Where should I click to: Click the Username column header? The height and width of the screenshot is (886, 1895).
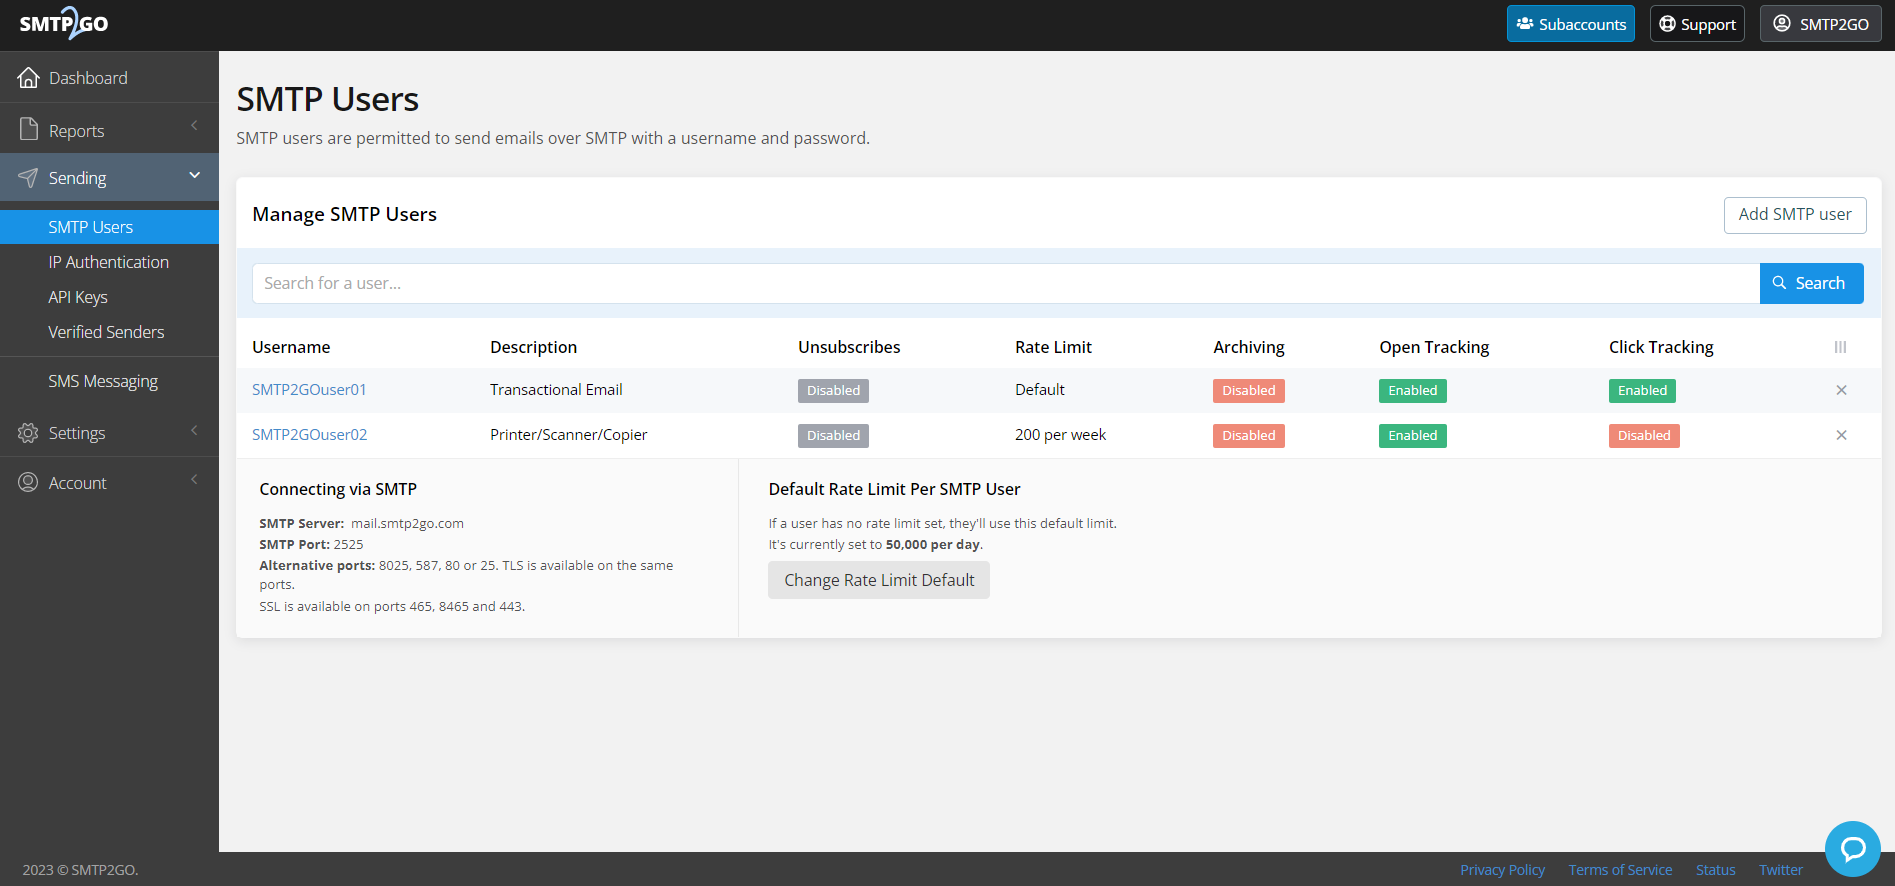[291, 347]
